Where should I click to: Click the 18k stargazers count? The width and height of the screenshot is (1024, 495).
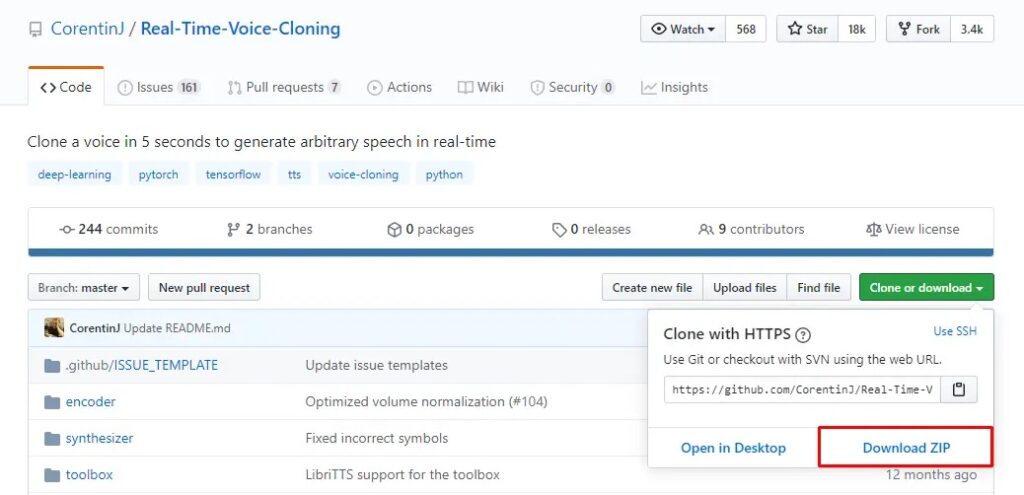(x=857, y=29)
